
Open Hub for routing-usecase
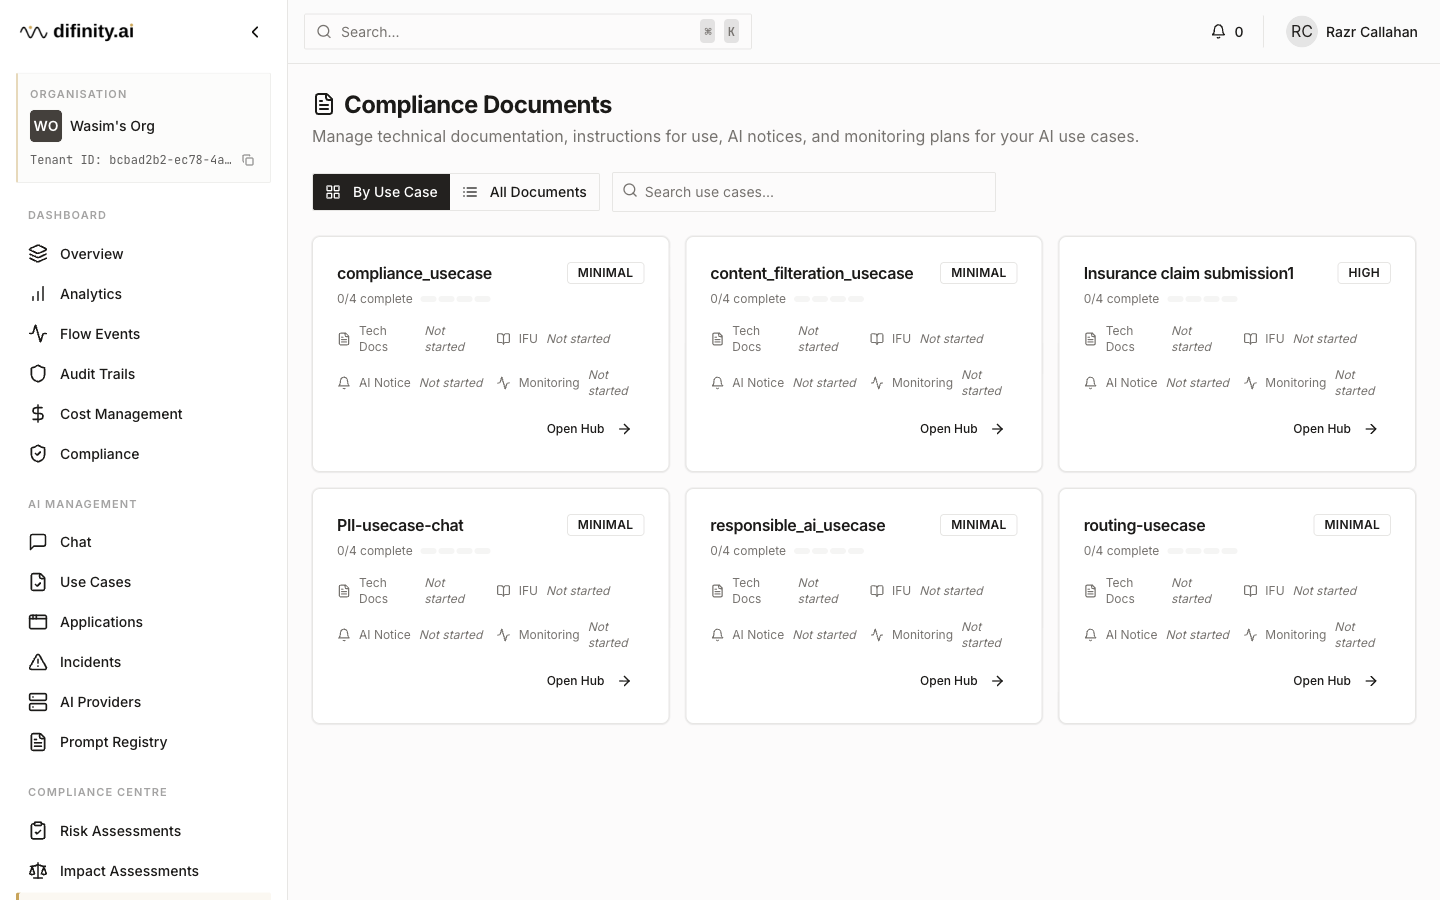(1335, 681)
